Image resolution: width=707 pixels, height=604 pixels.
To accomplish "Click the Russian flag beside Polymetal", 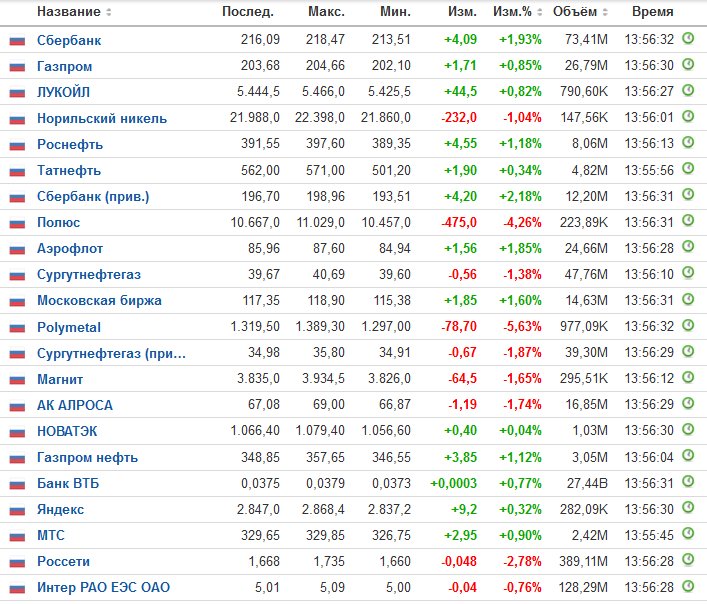I will click(17, 328).
